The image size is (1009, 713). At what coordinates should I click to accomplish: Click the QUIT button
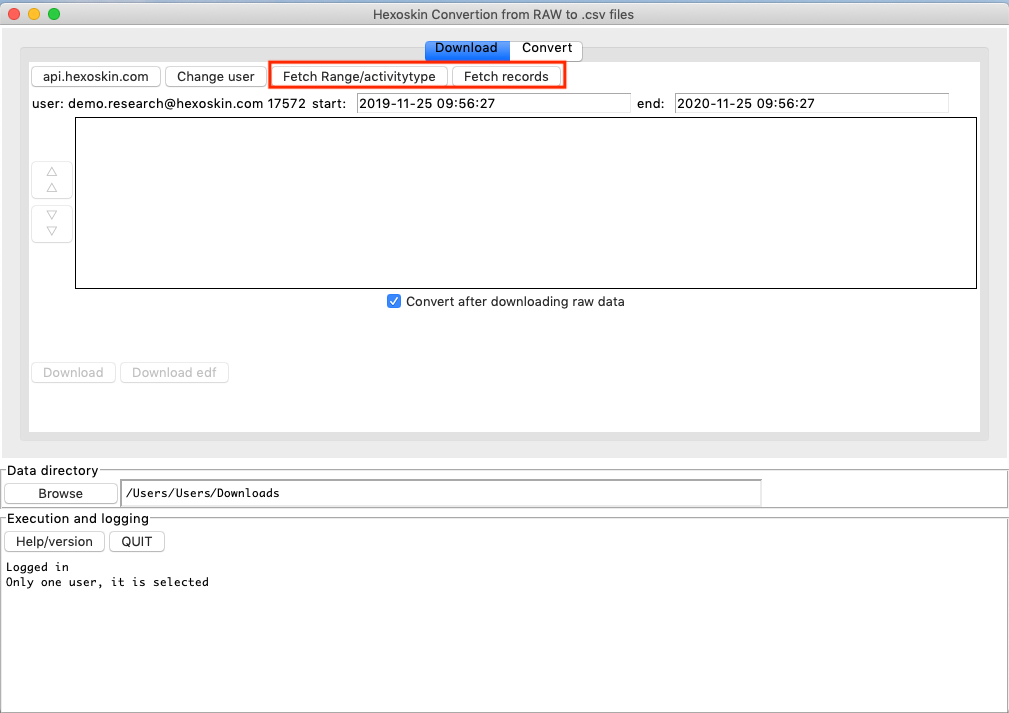[x=137, y=542]
